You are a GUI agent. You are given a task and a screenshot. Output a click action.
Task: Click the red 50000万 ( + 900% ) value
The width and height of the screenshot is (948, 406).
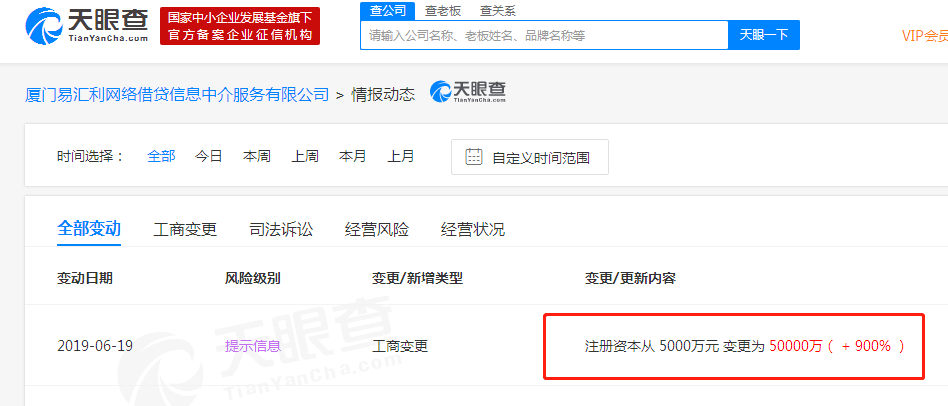(x=837, y=346)
